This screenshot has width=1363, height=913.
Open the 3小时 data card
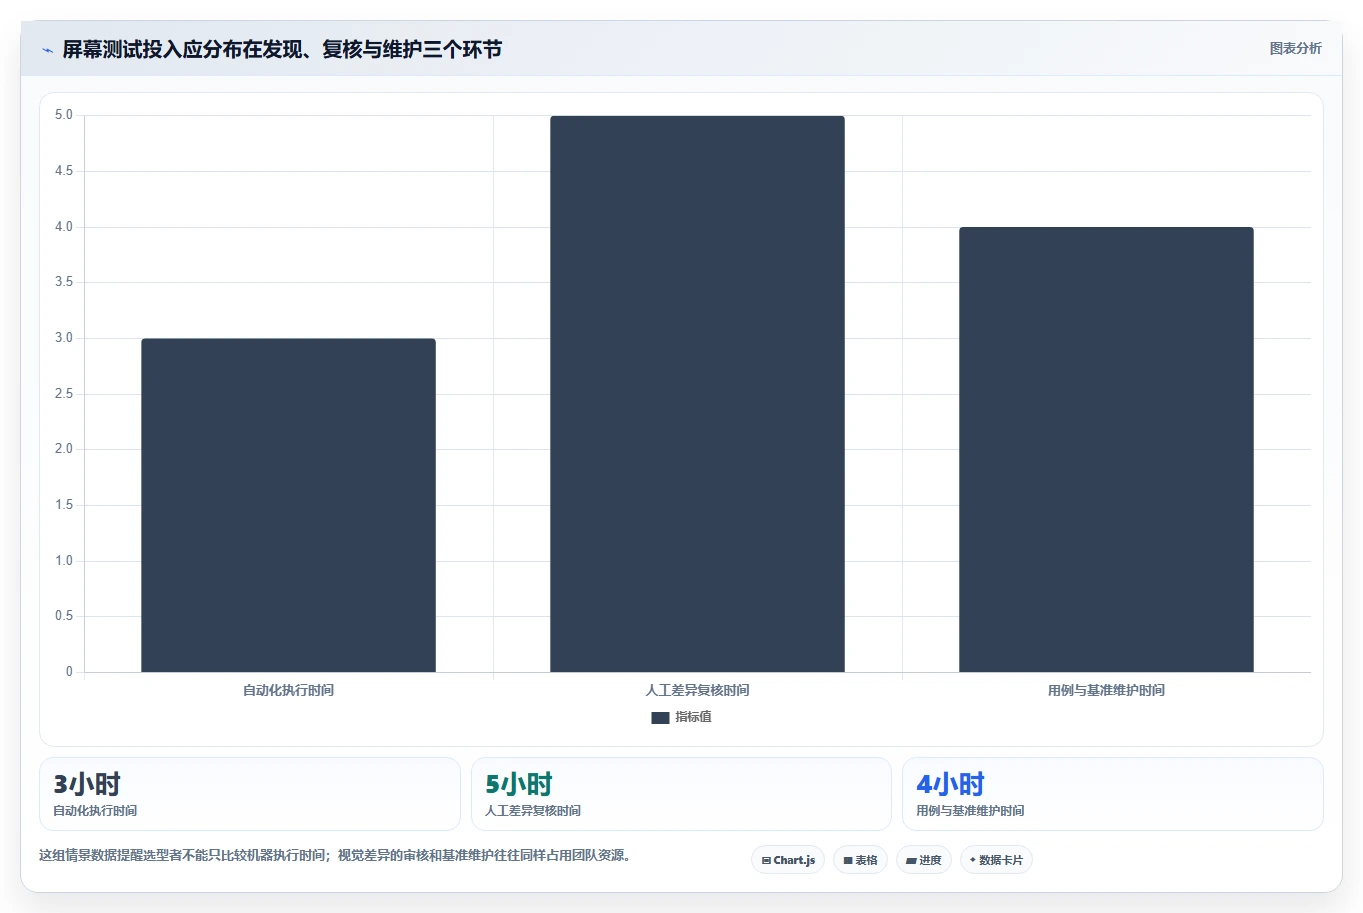(x=250, y=794)
